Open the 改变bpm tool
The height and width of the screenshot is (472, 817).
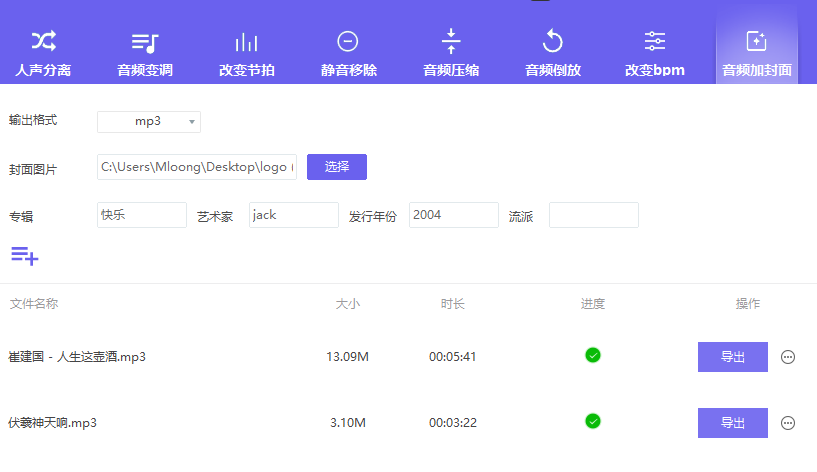coord(654,53)
